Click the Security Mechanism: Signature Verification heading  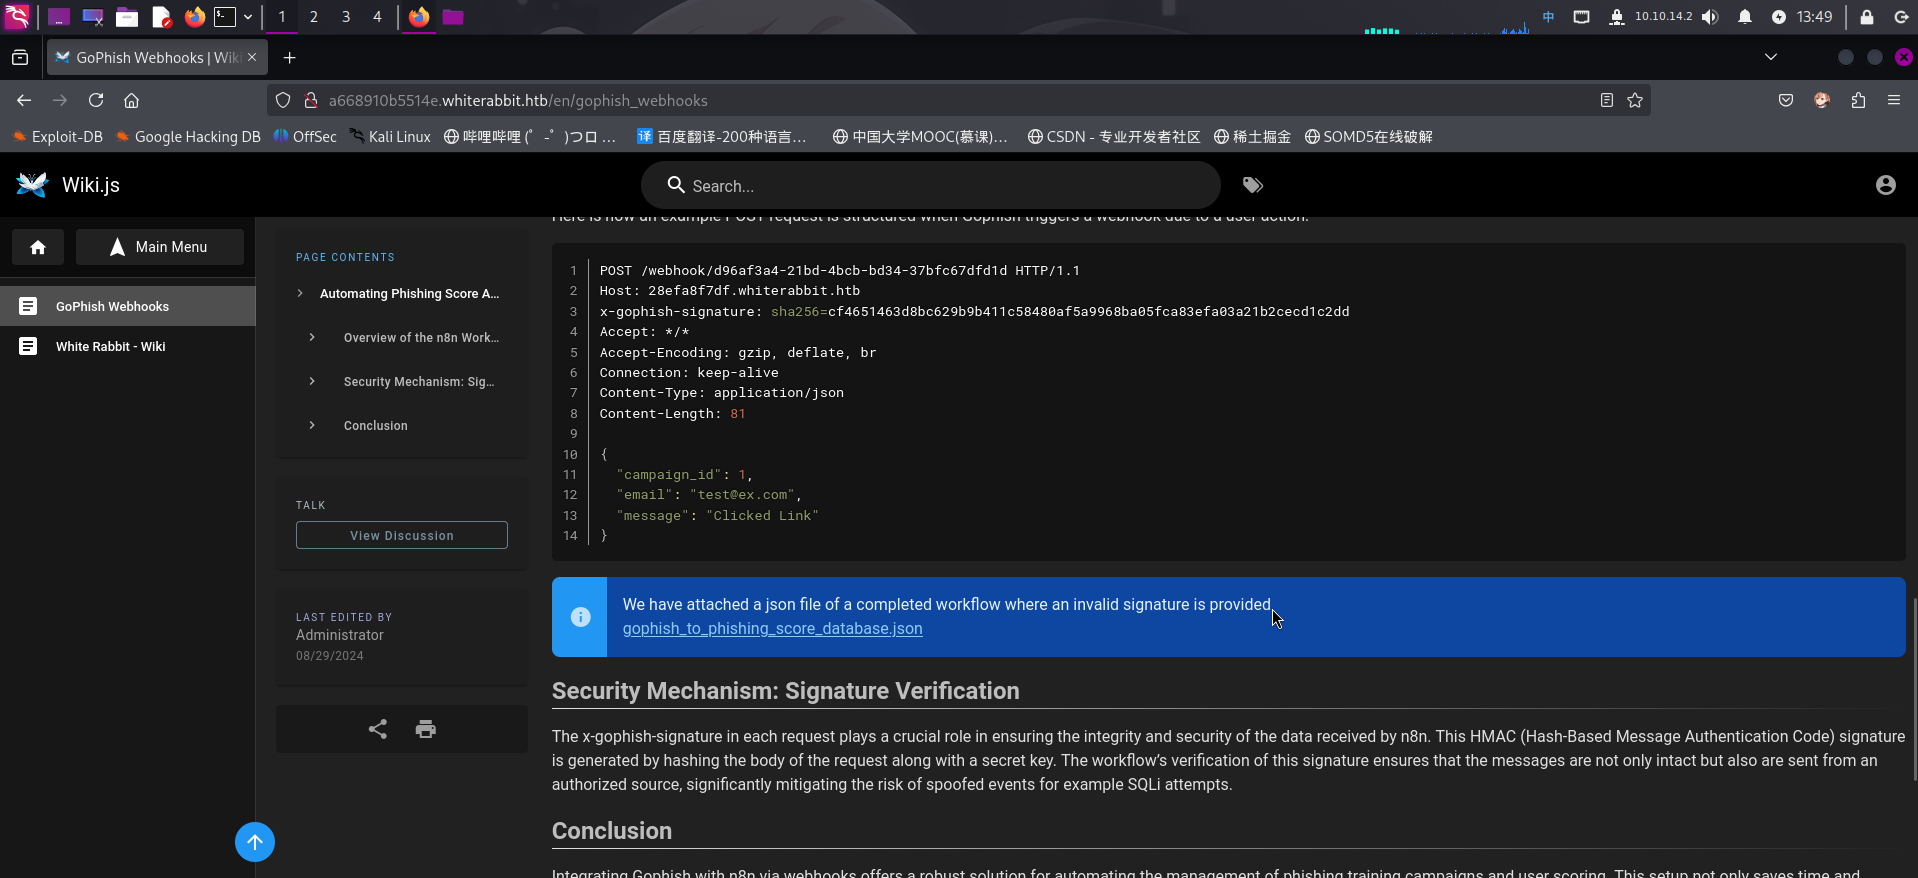pos(786,691)
